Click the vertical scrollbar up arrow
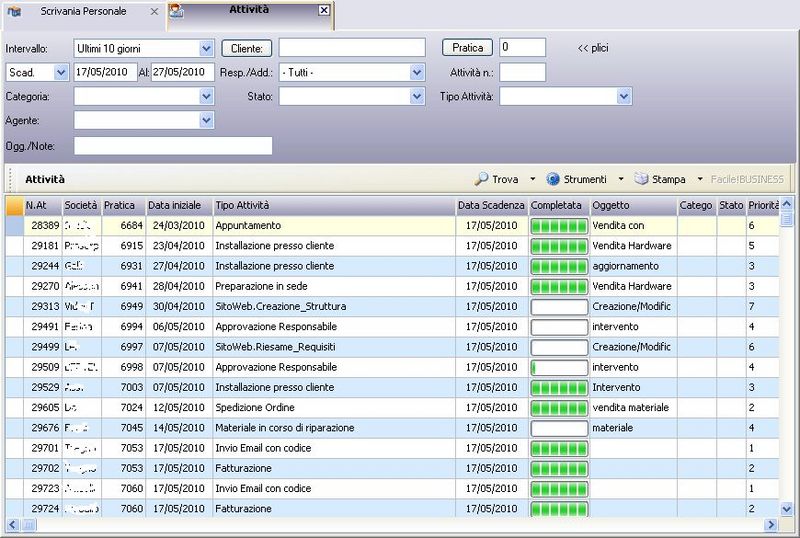 786,204
